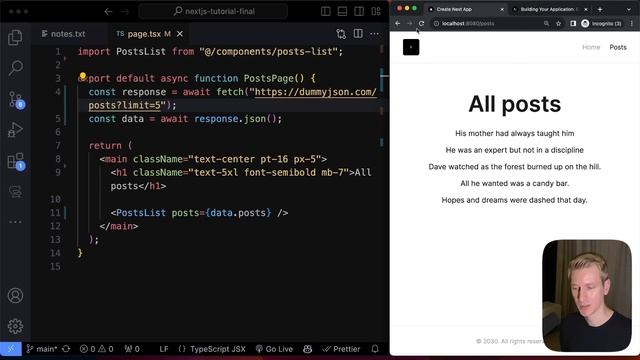Open the Incognito profile menu
Image resolution: width=640 pixels, height=360 pixels.
pos(602,23)
